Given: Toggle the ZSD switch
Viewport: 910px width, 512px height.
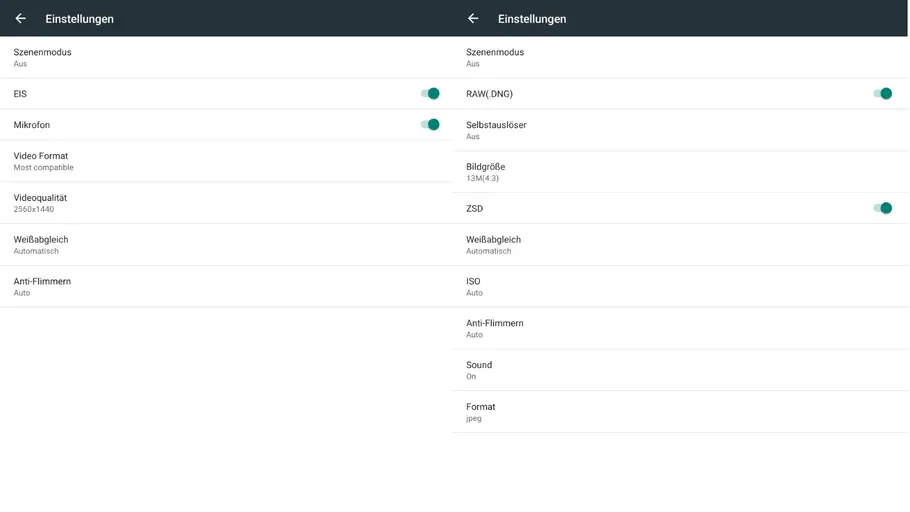Looking at the screenshot, I should [883, 208].
